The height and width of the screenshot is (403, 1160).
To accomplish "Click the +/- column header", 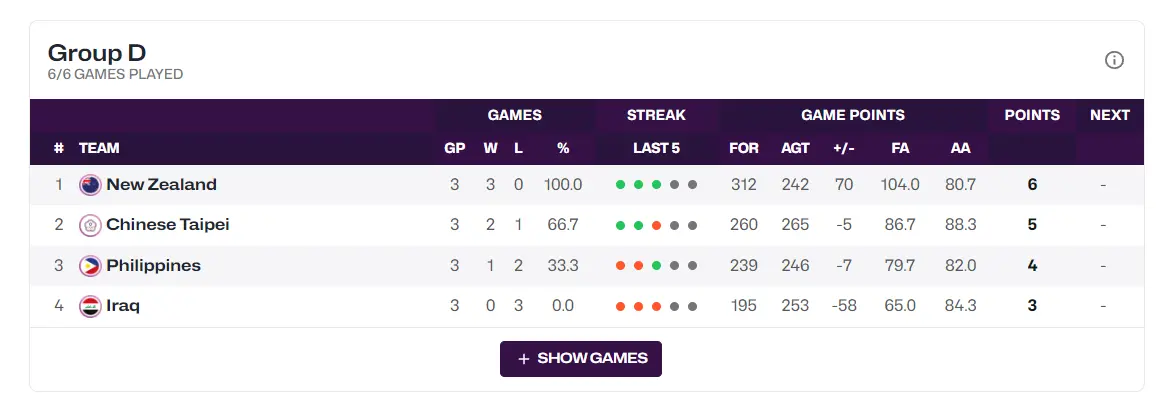I will point(844,148).
